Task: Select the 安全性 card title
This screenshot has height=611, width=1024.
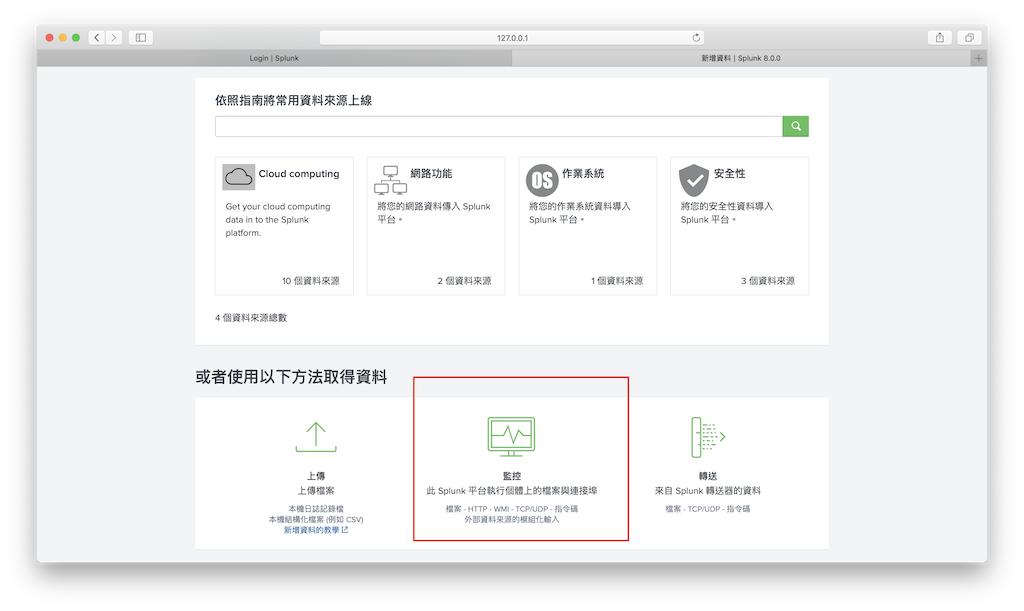Action: (729, 173)
